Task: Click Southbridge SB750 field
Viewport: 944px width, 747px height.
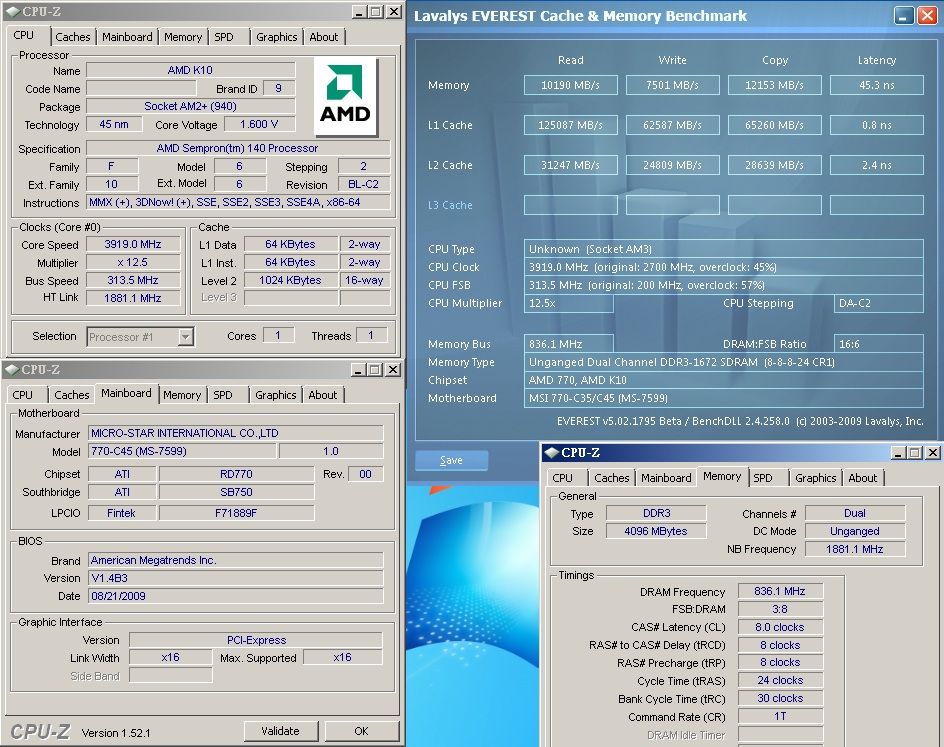Action: pyautogui.click(x=237, y=492)
